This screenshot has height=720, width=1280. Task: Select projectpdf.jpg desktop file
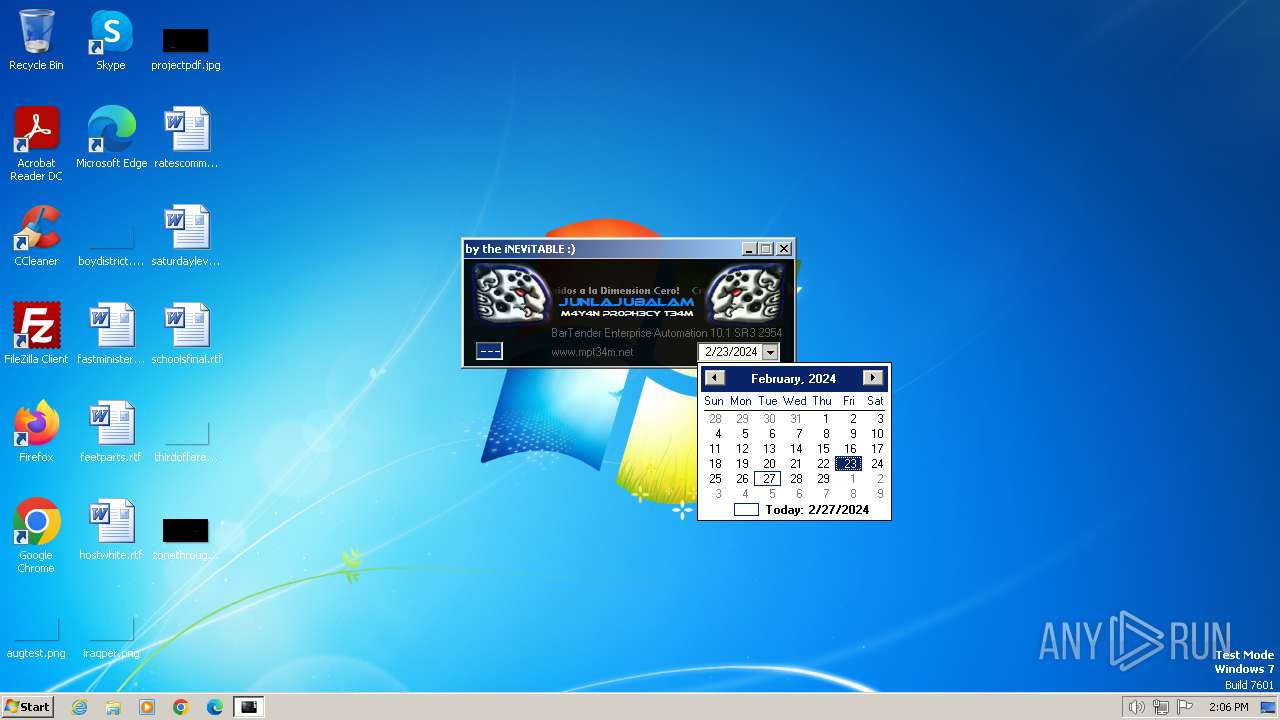point(186,48)
